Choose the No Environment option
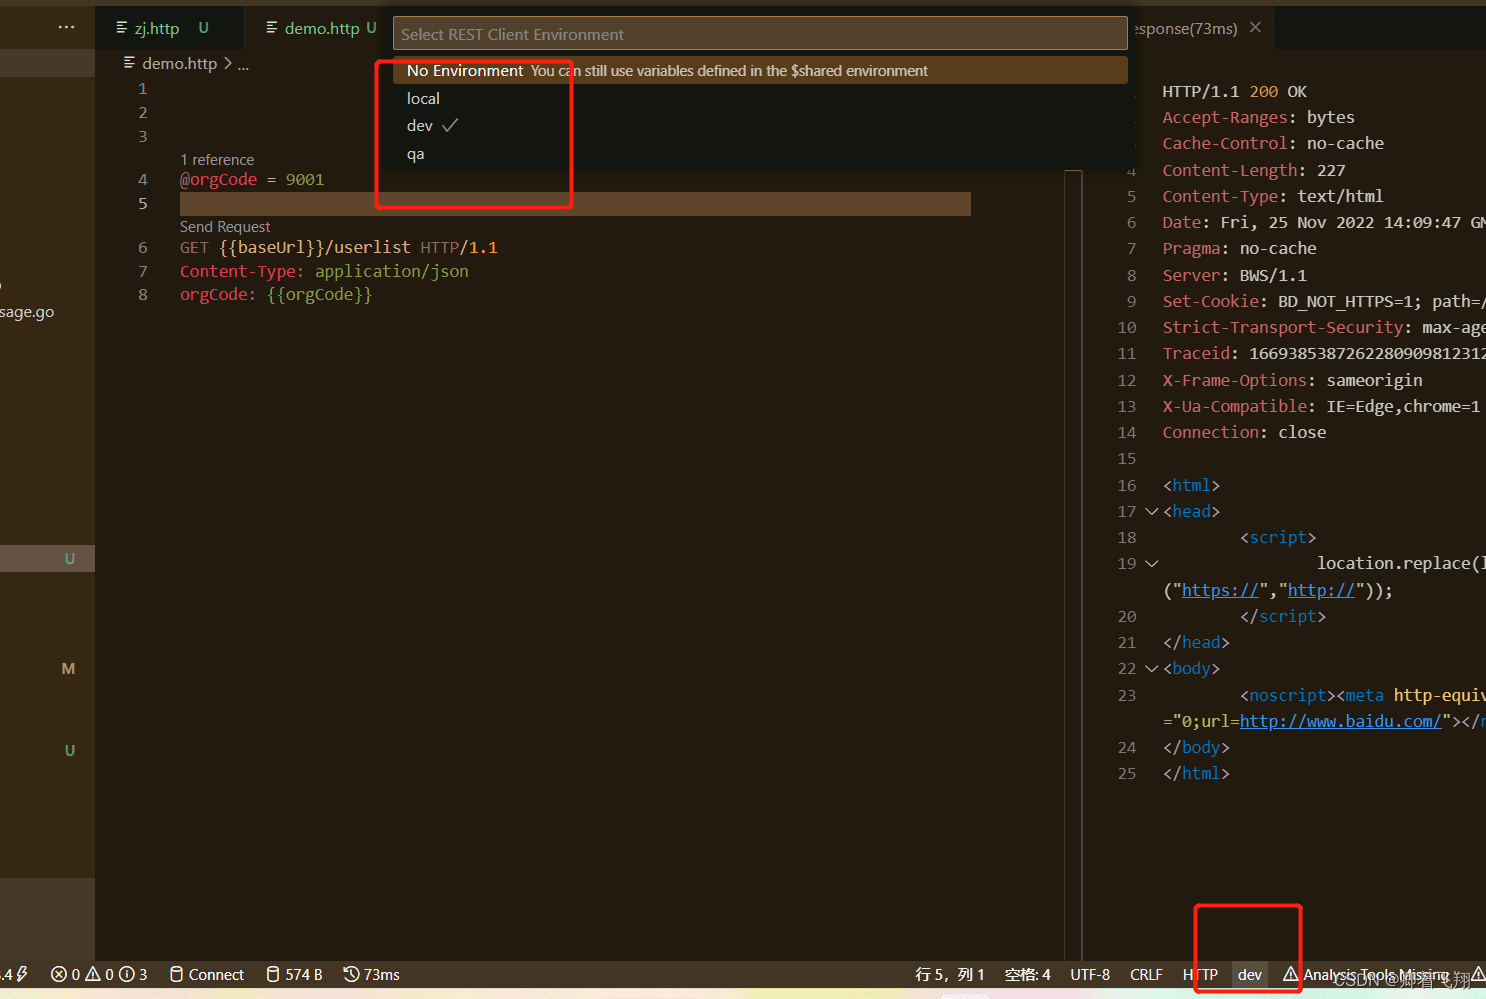The height and width of the screenshot is (999, 1486). pos(760,70)
